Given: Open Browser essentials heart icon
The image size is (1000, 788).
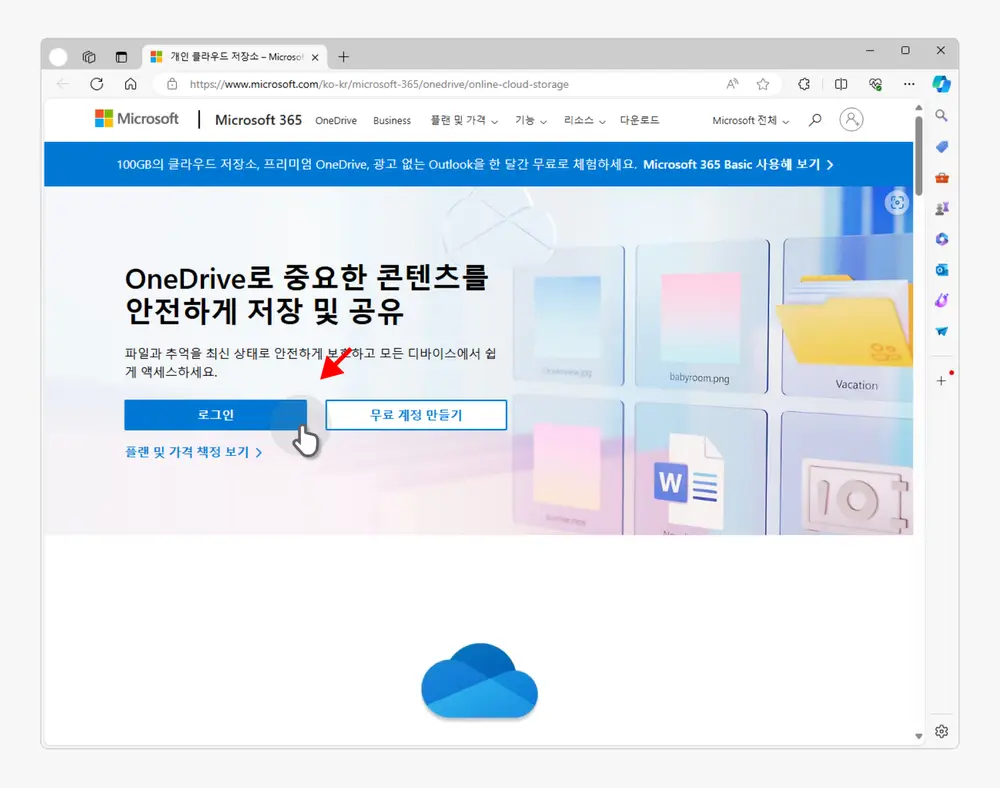Looking at the screenshot, I should (875, 84).
